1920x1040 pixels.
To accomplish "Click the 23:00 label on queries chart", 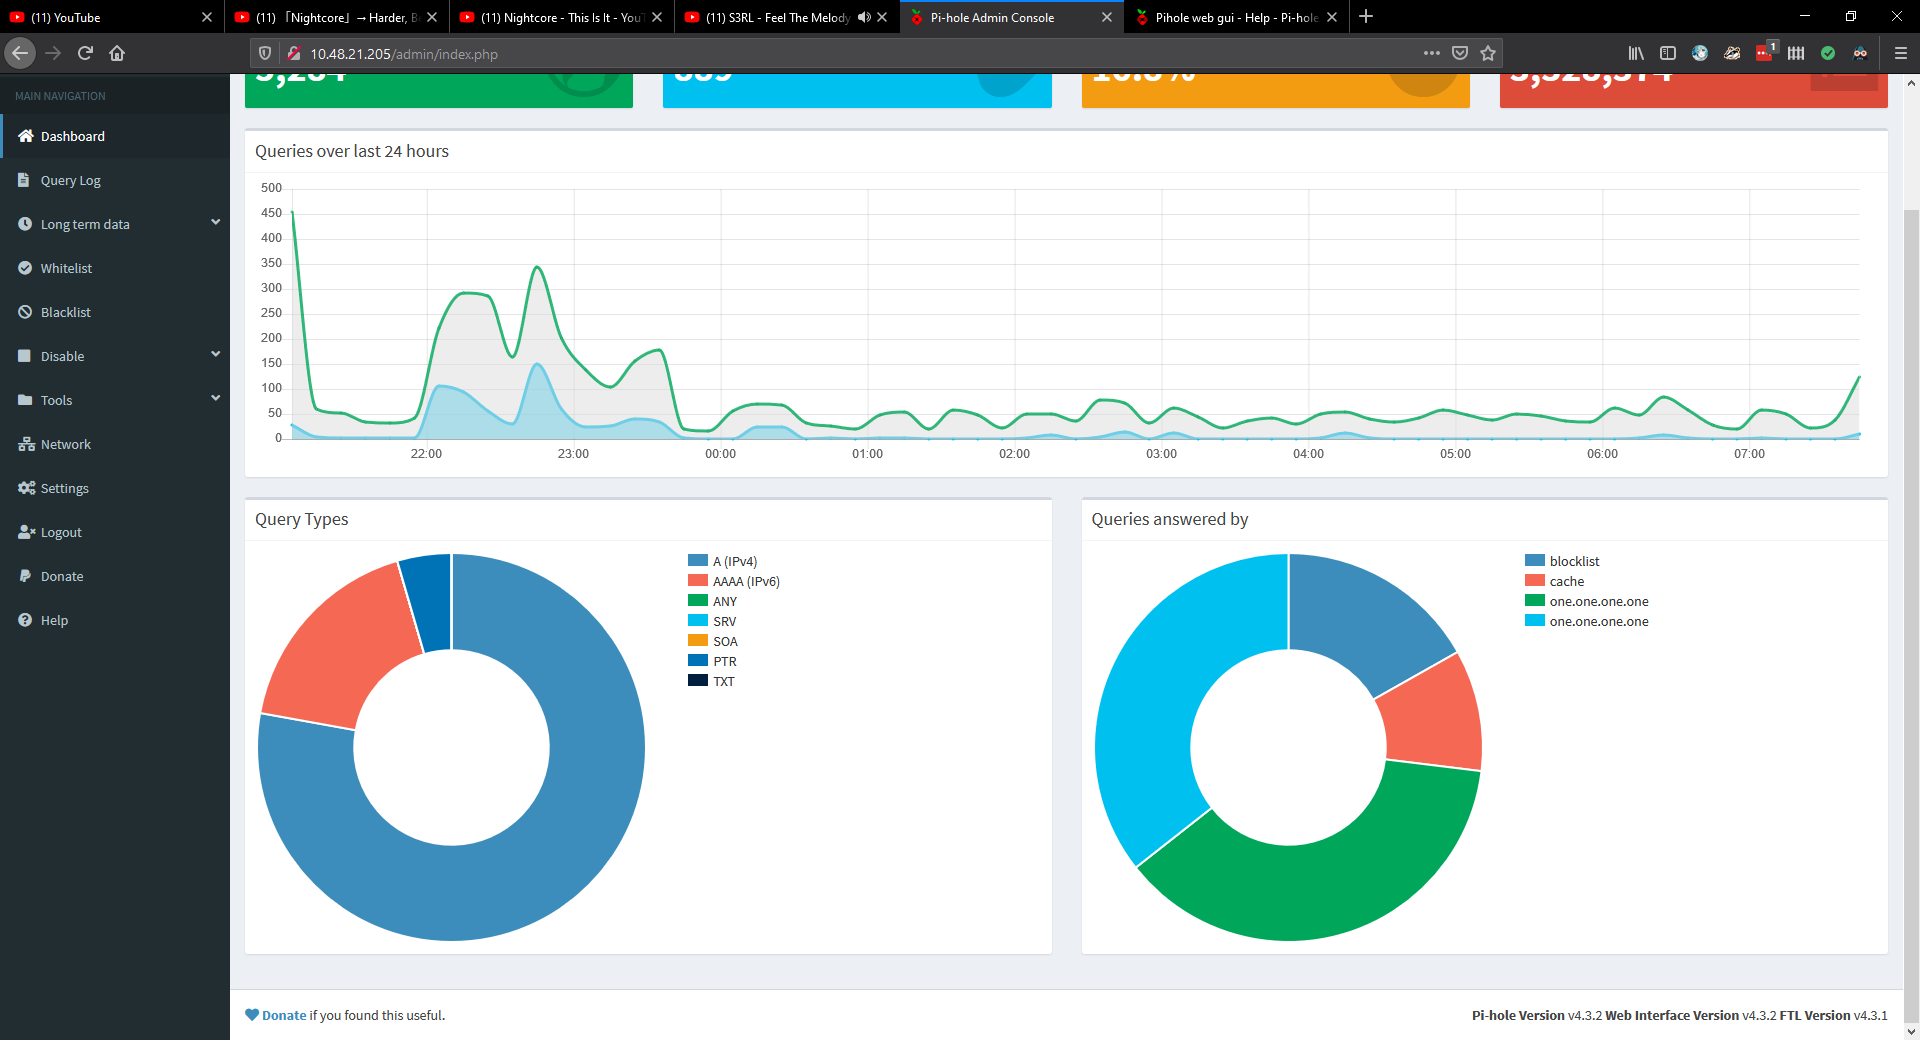I will (x=573, y=454).
